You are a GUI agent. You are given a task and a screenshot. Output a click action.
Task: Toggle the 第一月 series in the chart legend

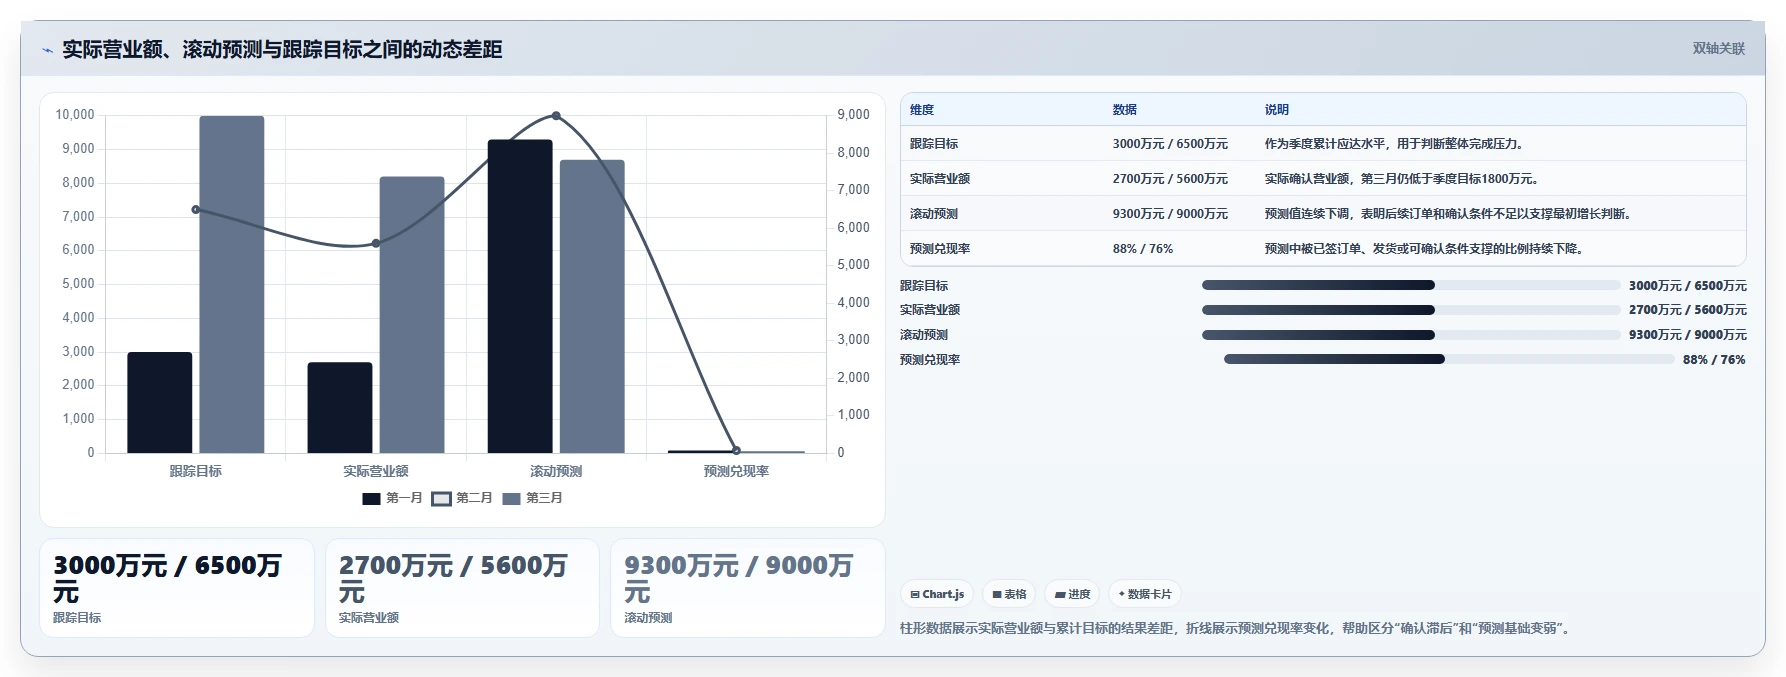(x=392, y=498)
